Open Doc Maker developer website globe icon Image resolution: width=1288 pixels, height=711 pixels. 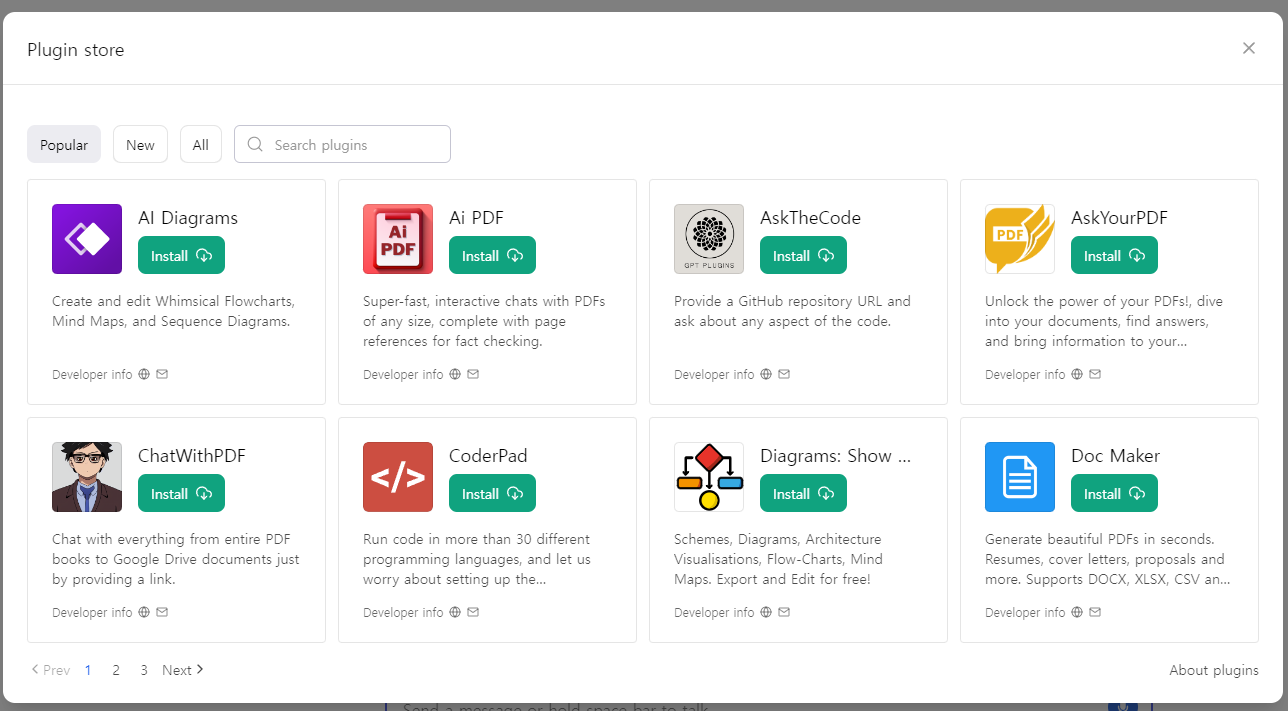pos(1077,612)
